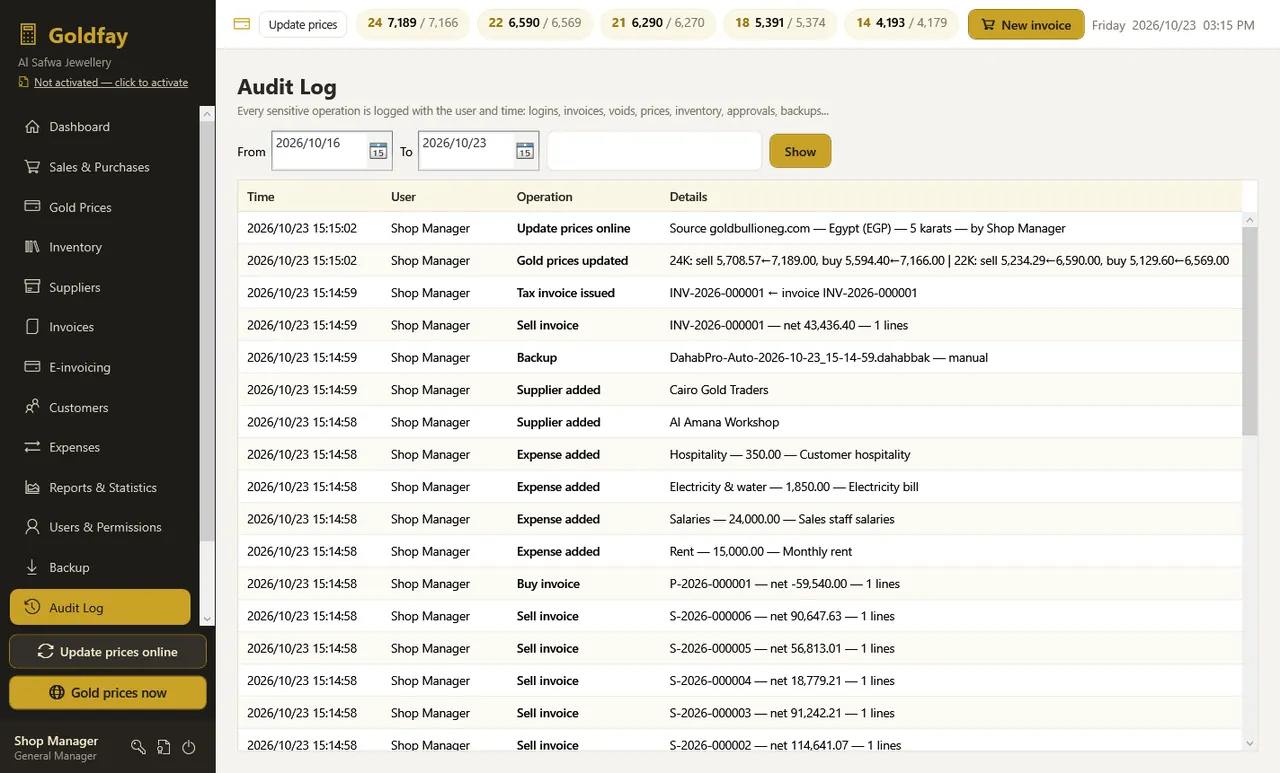Click the audit table scroll-down arrow
Image resolution: width=1280 pixels, height=773 pixels.
point(1249,743)
